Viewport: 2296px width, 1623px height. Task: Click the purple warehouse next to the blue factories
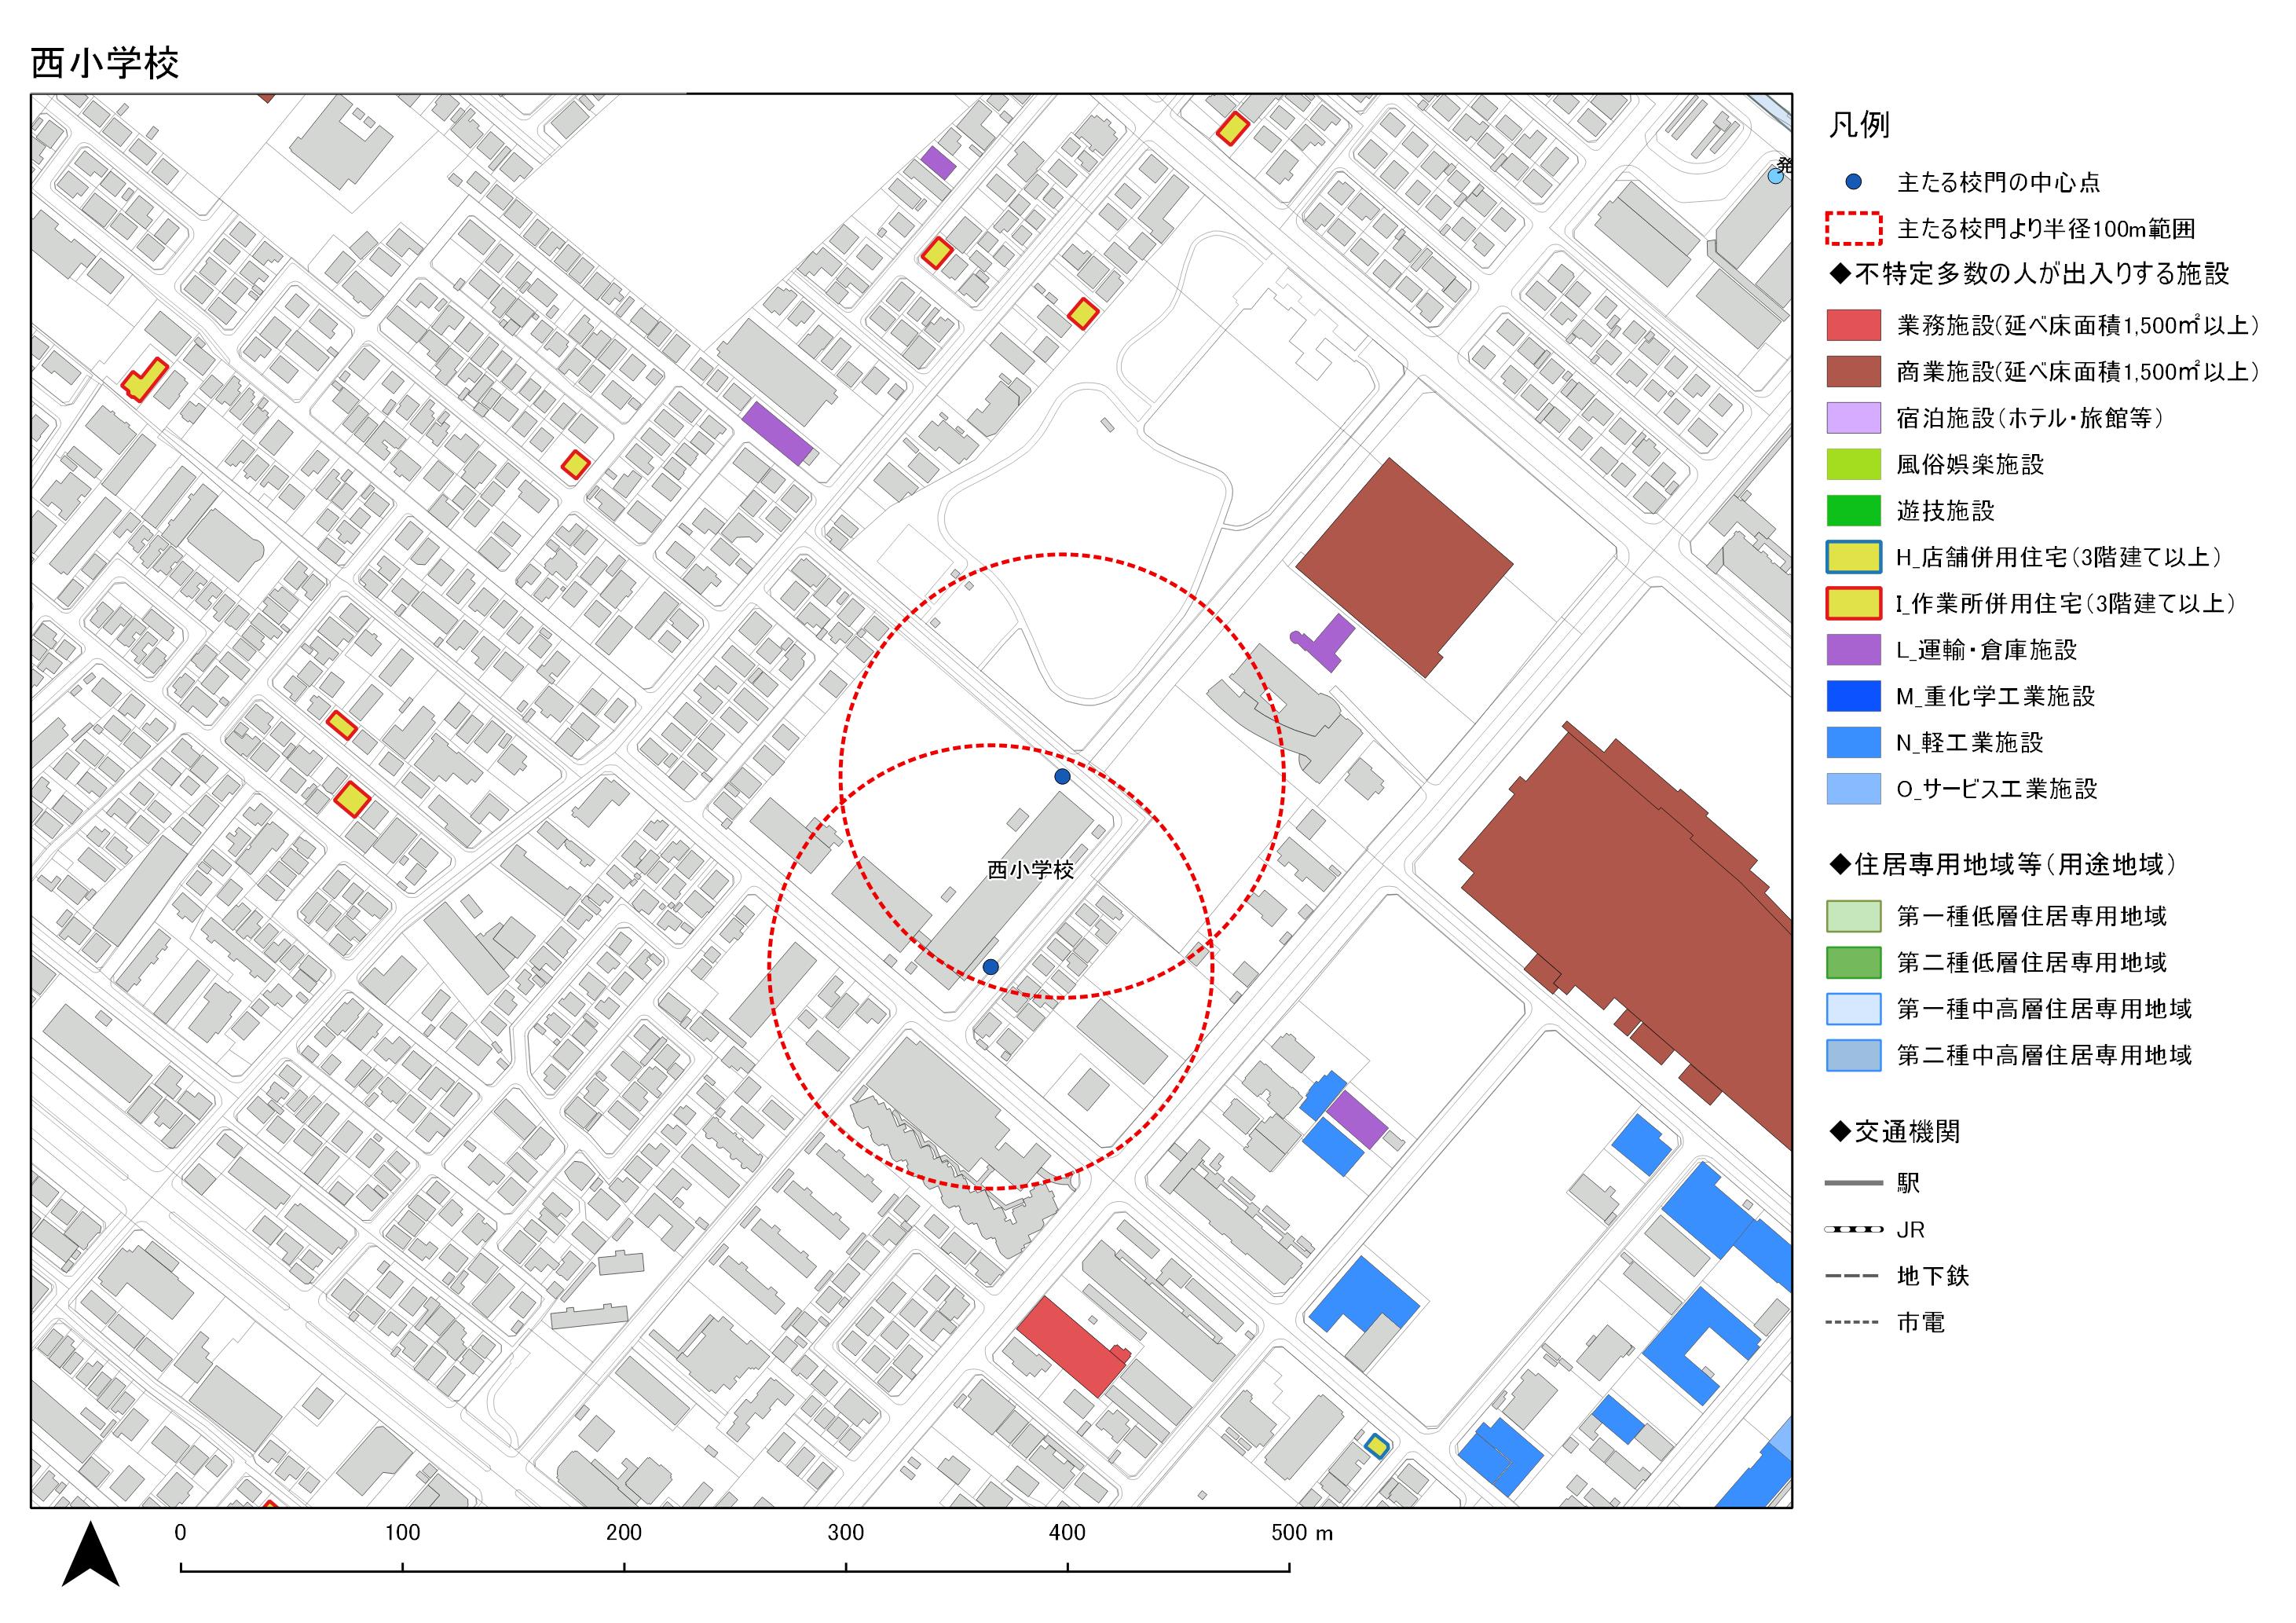click(x=1357, y=1120)
